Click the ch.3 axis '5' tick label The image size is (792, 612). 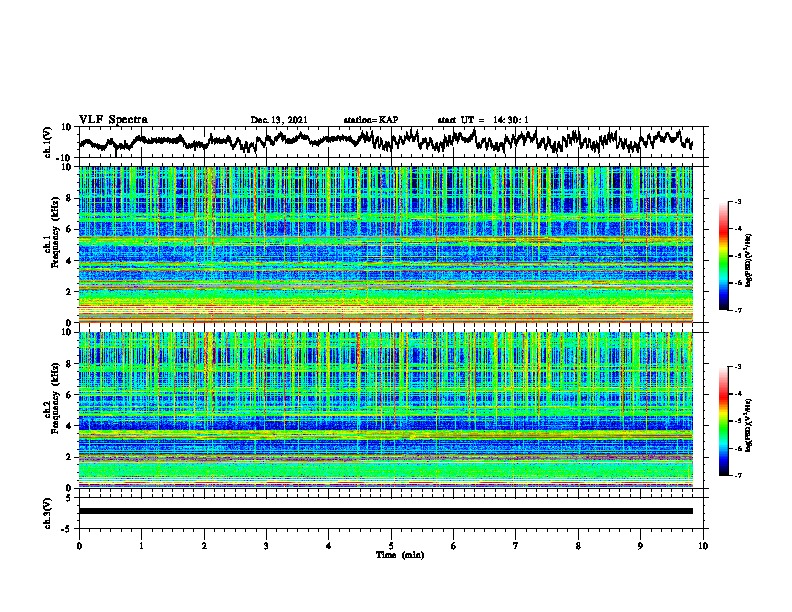click(x=69, y=498)
